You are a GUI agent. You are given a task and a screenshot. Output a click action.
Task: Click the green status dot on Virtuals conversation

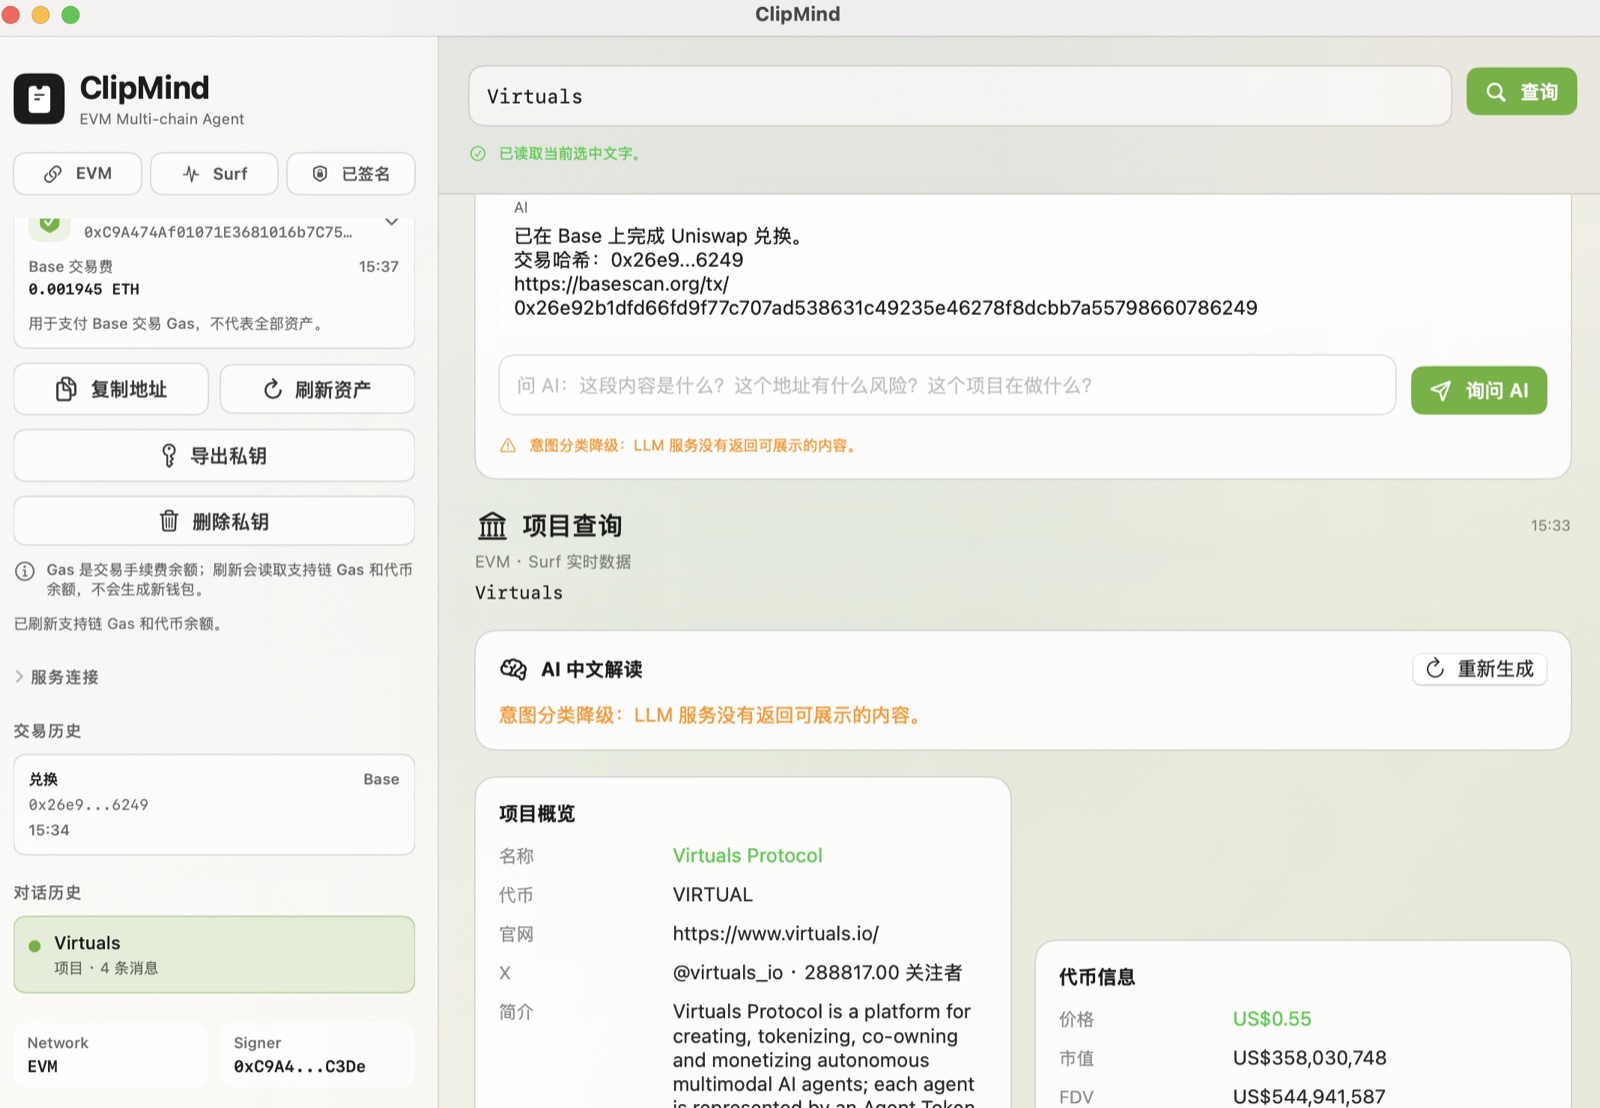[35, 946]
